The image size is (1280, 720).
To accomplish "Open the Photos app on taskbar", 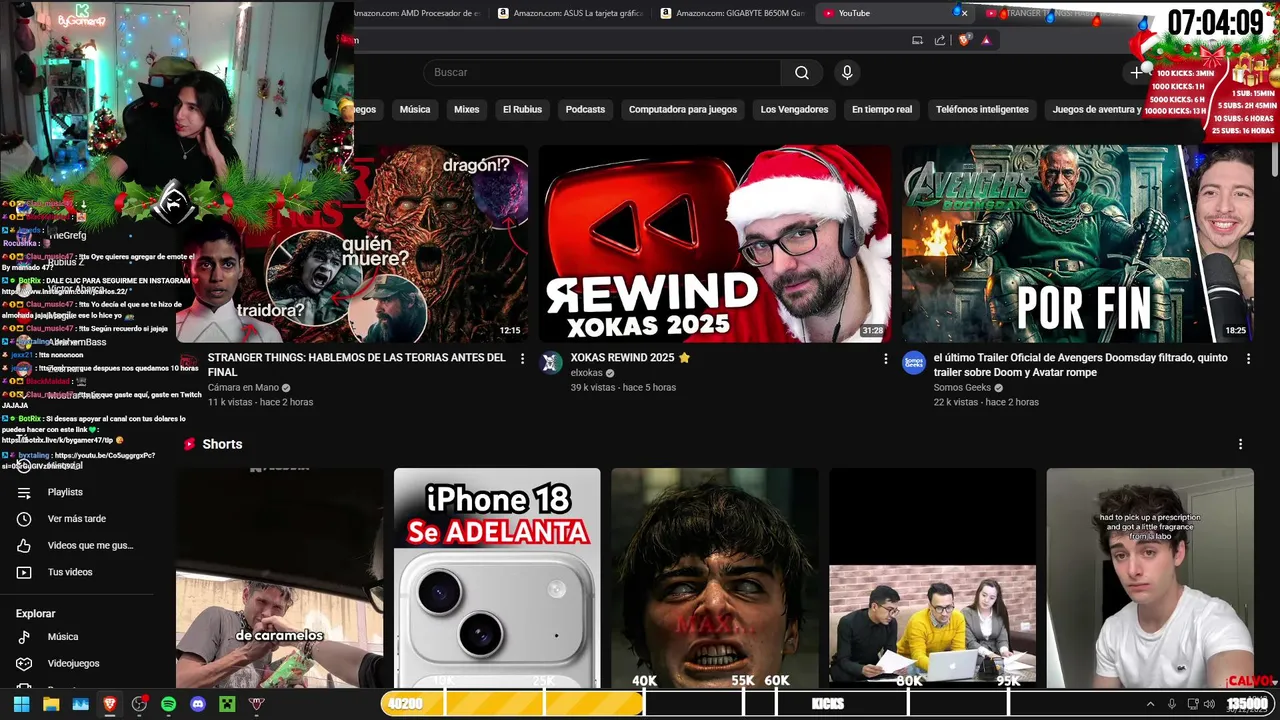I will (x=80, y=704).
